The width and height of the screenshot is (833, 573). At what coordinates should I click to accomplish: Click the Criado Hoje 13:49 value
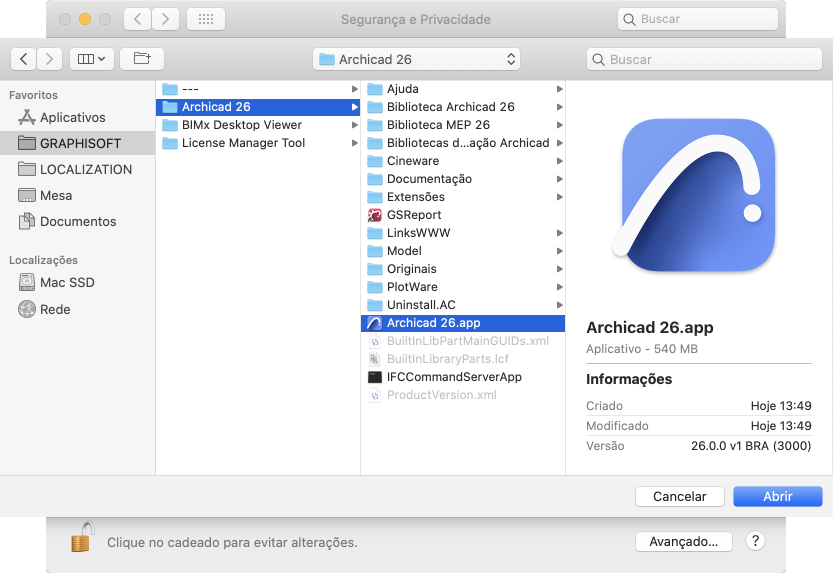coord(781,406)
